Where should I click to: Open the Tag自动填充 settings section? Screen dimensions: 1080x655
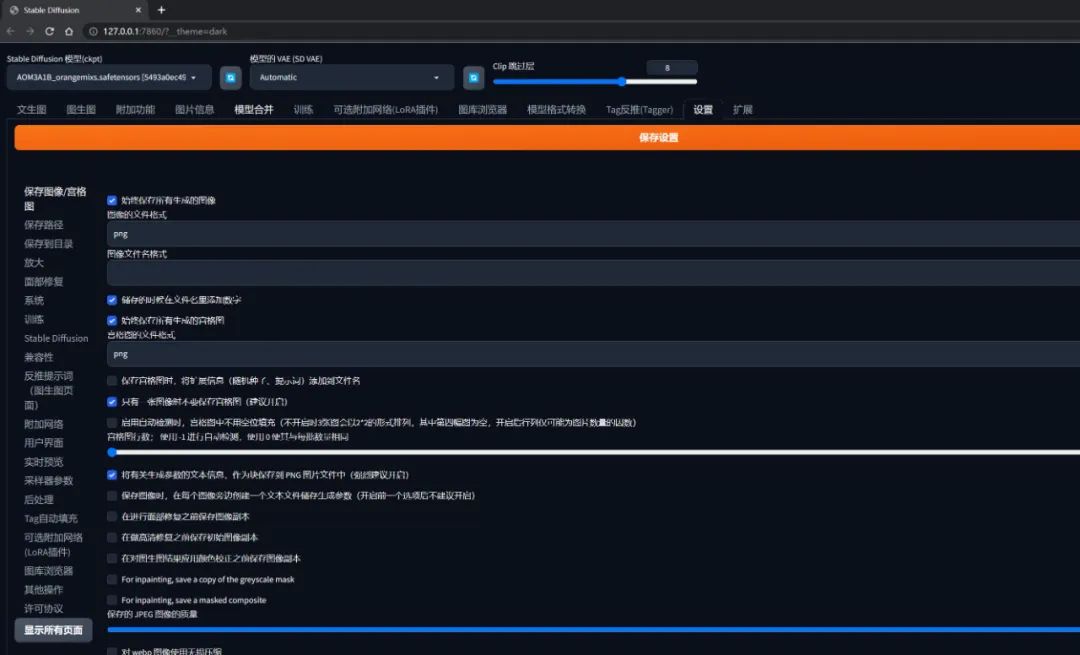coord(51,519)
